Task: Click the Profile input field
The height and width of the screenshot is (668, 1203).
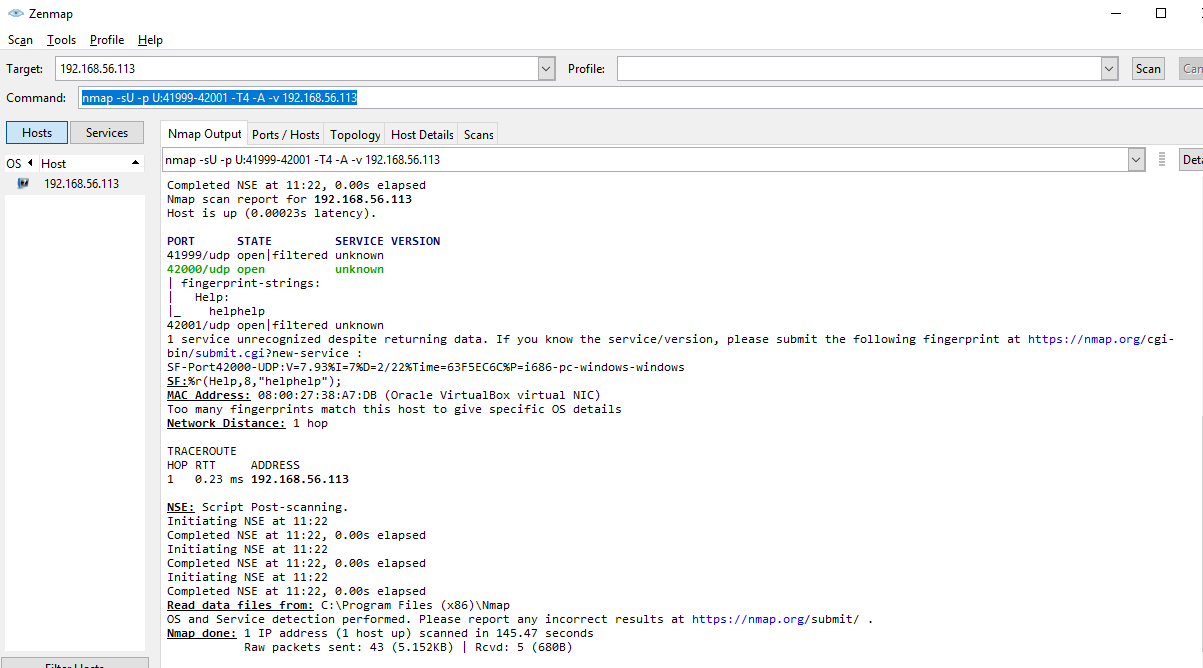Action: coord(859,69)
